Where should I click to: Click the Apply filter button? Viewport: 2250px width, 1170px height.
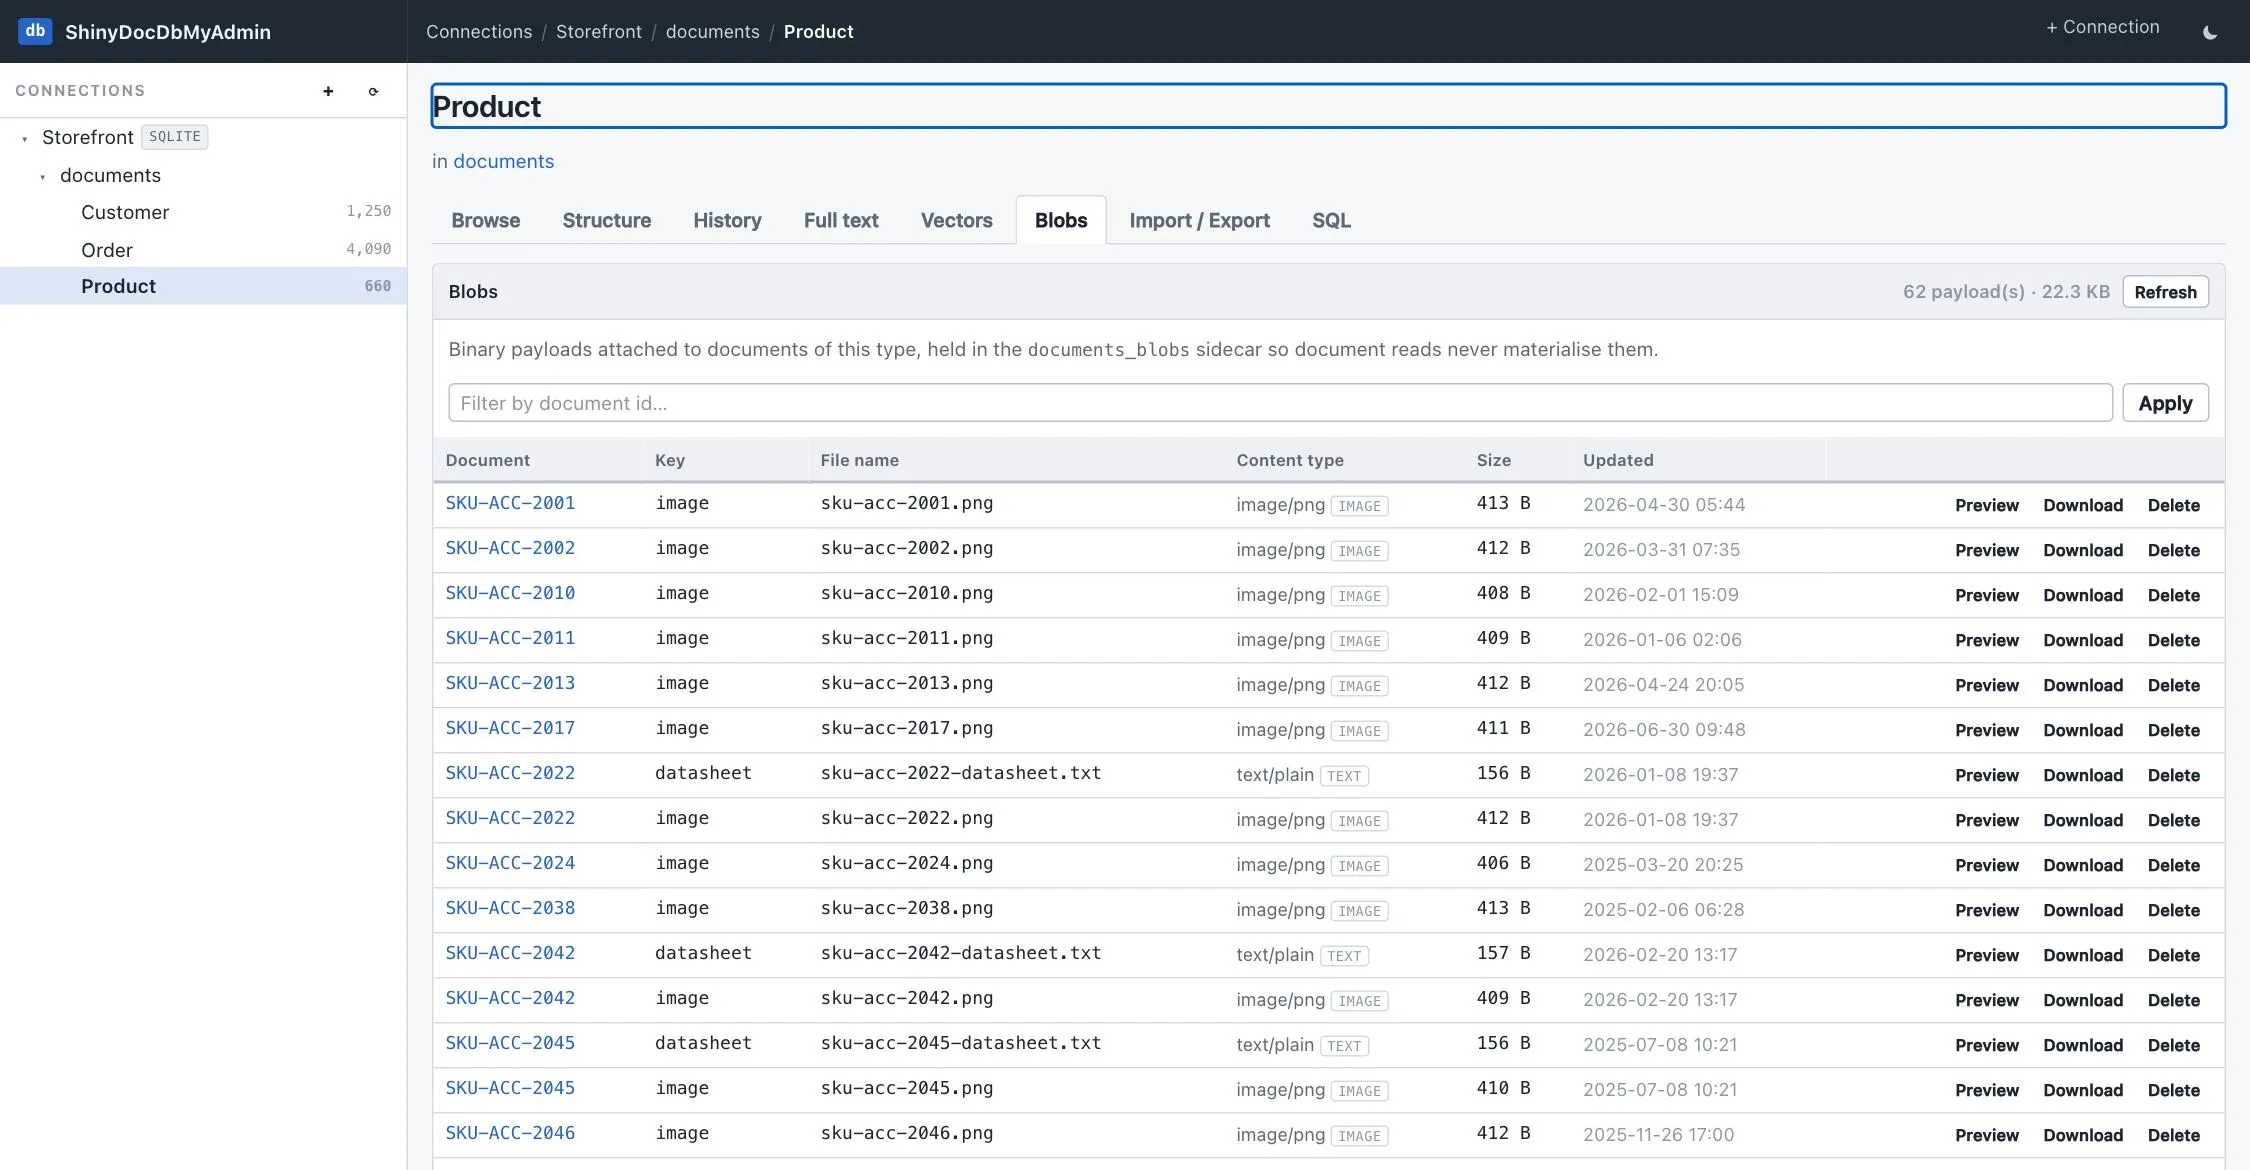pos(2165,403)
